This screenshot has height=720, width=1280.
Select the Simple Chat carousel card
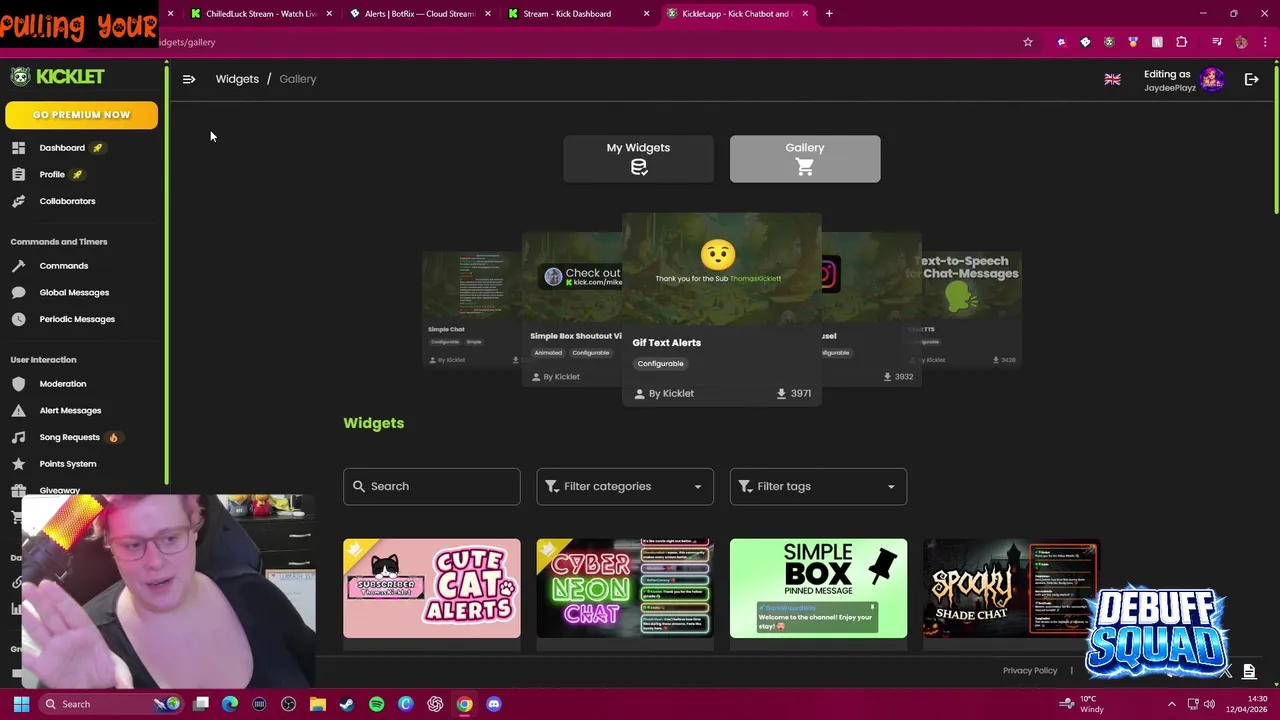470,309
